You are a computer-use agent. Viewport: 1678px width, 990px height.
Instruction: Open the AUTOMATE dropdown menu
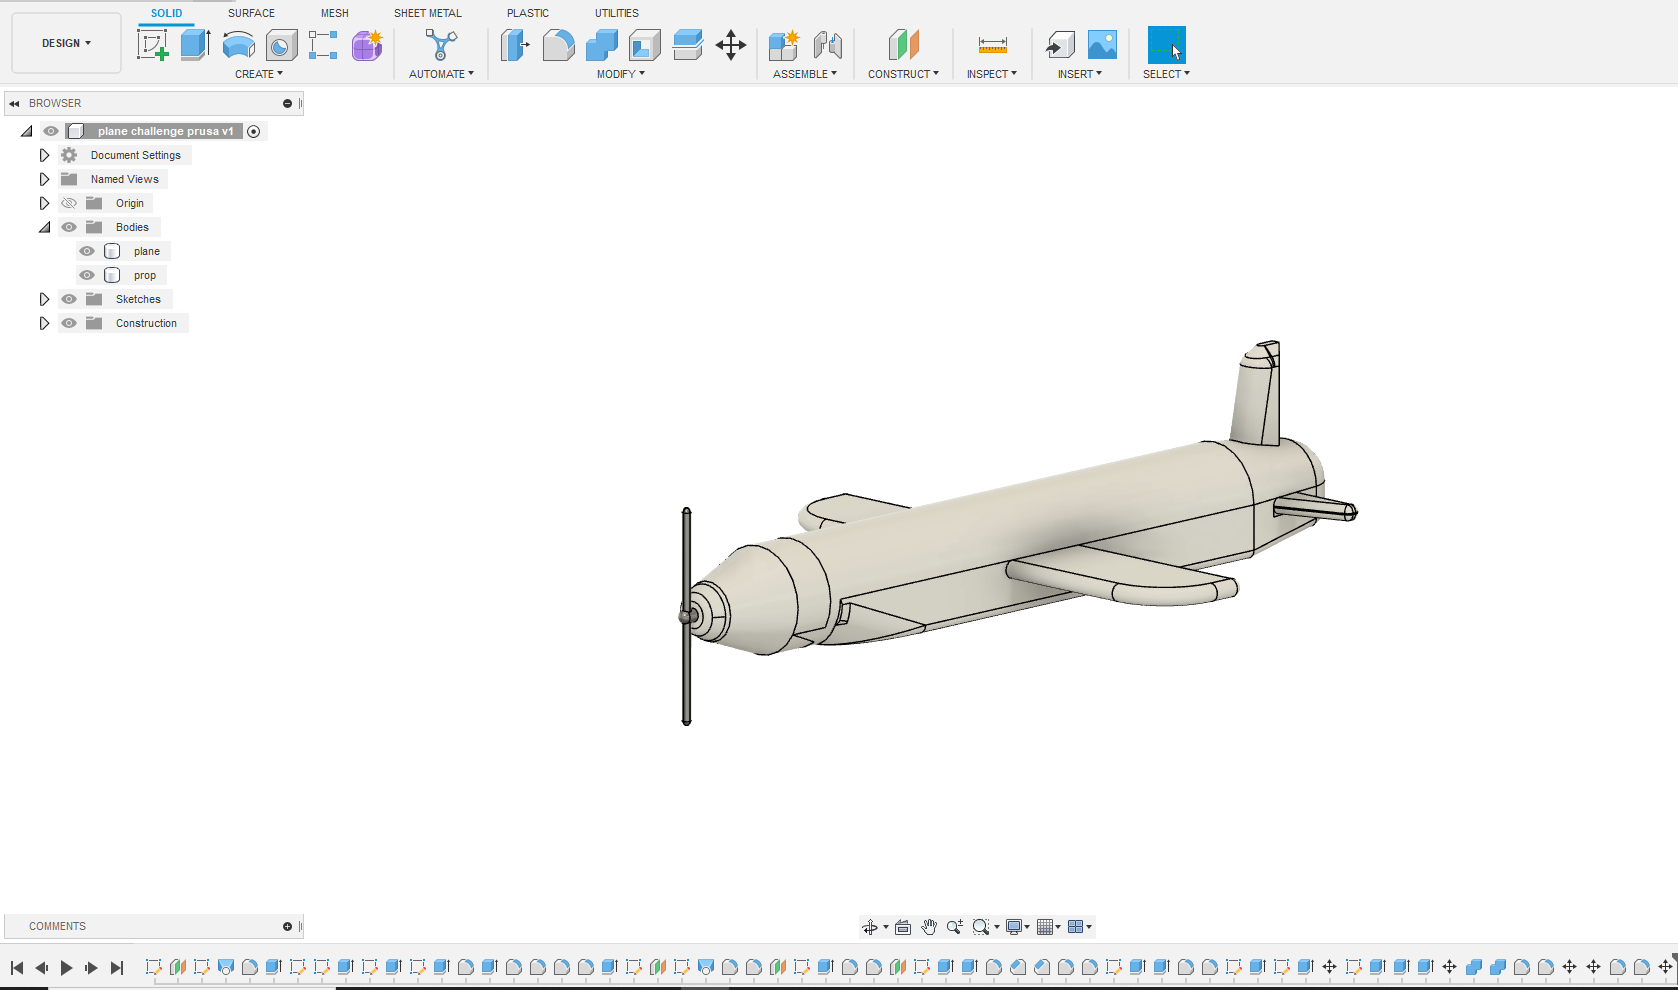click(441, 74)
